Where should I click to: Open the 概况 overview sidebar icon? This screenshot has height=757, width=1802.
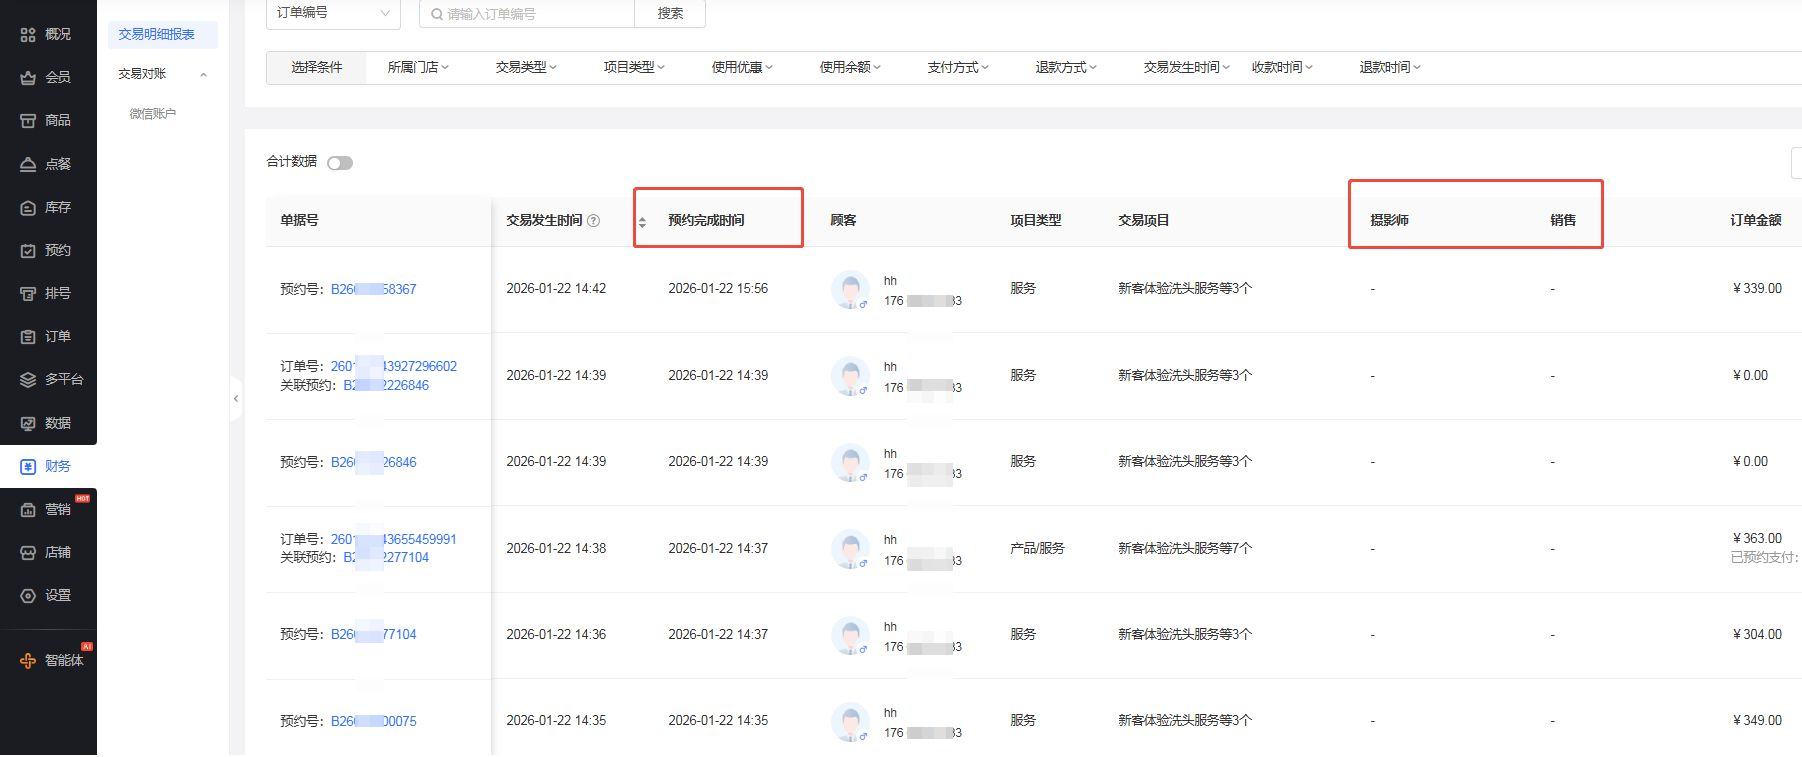click(x=28, y=34)
